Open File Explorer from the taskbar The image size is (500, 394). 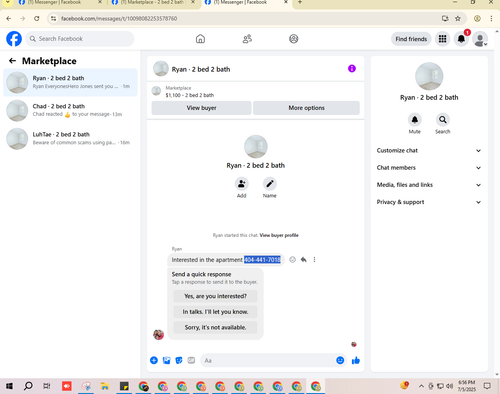click(105, 386)
